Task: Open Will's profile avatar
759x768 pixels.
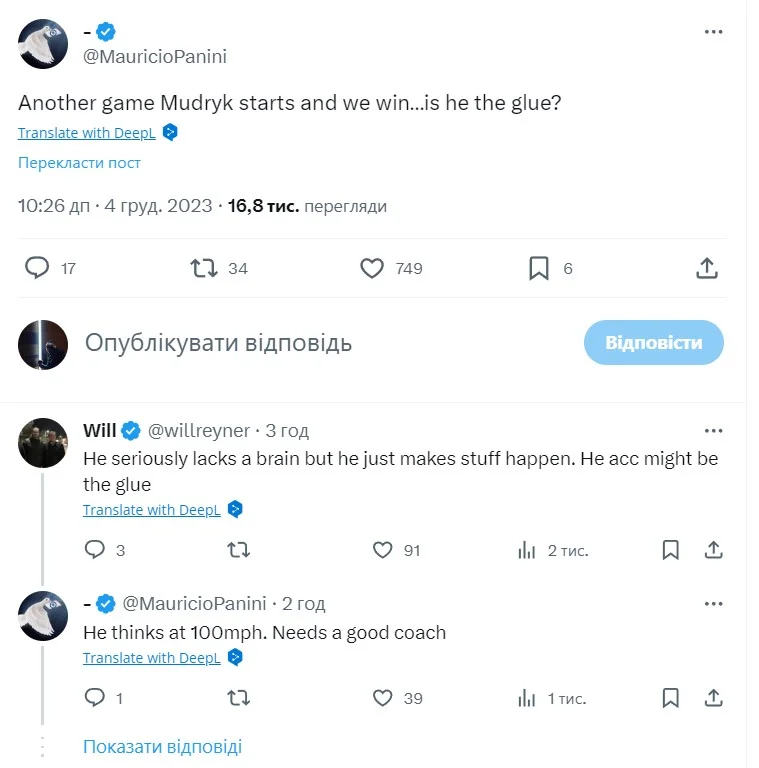Action: (43, 442)
